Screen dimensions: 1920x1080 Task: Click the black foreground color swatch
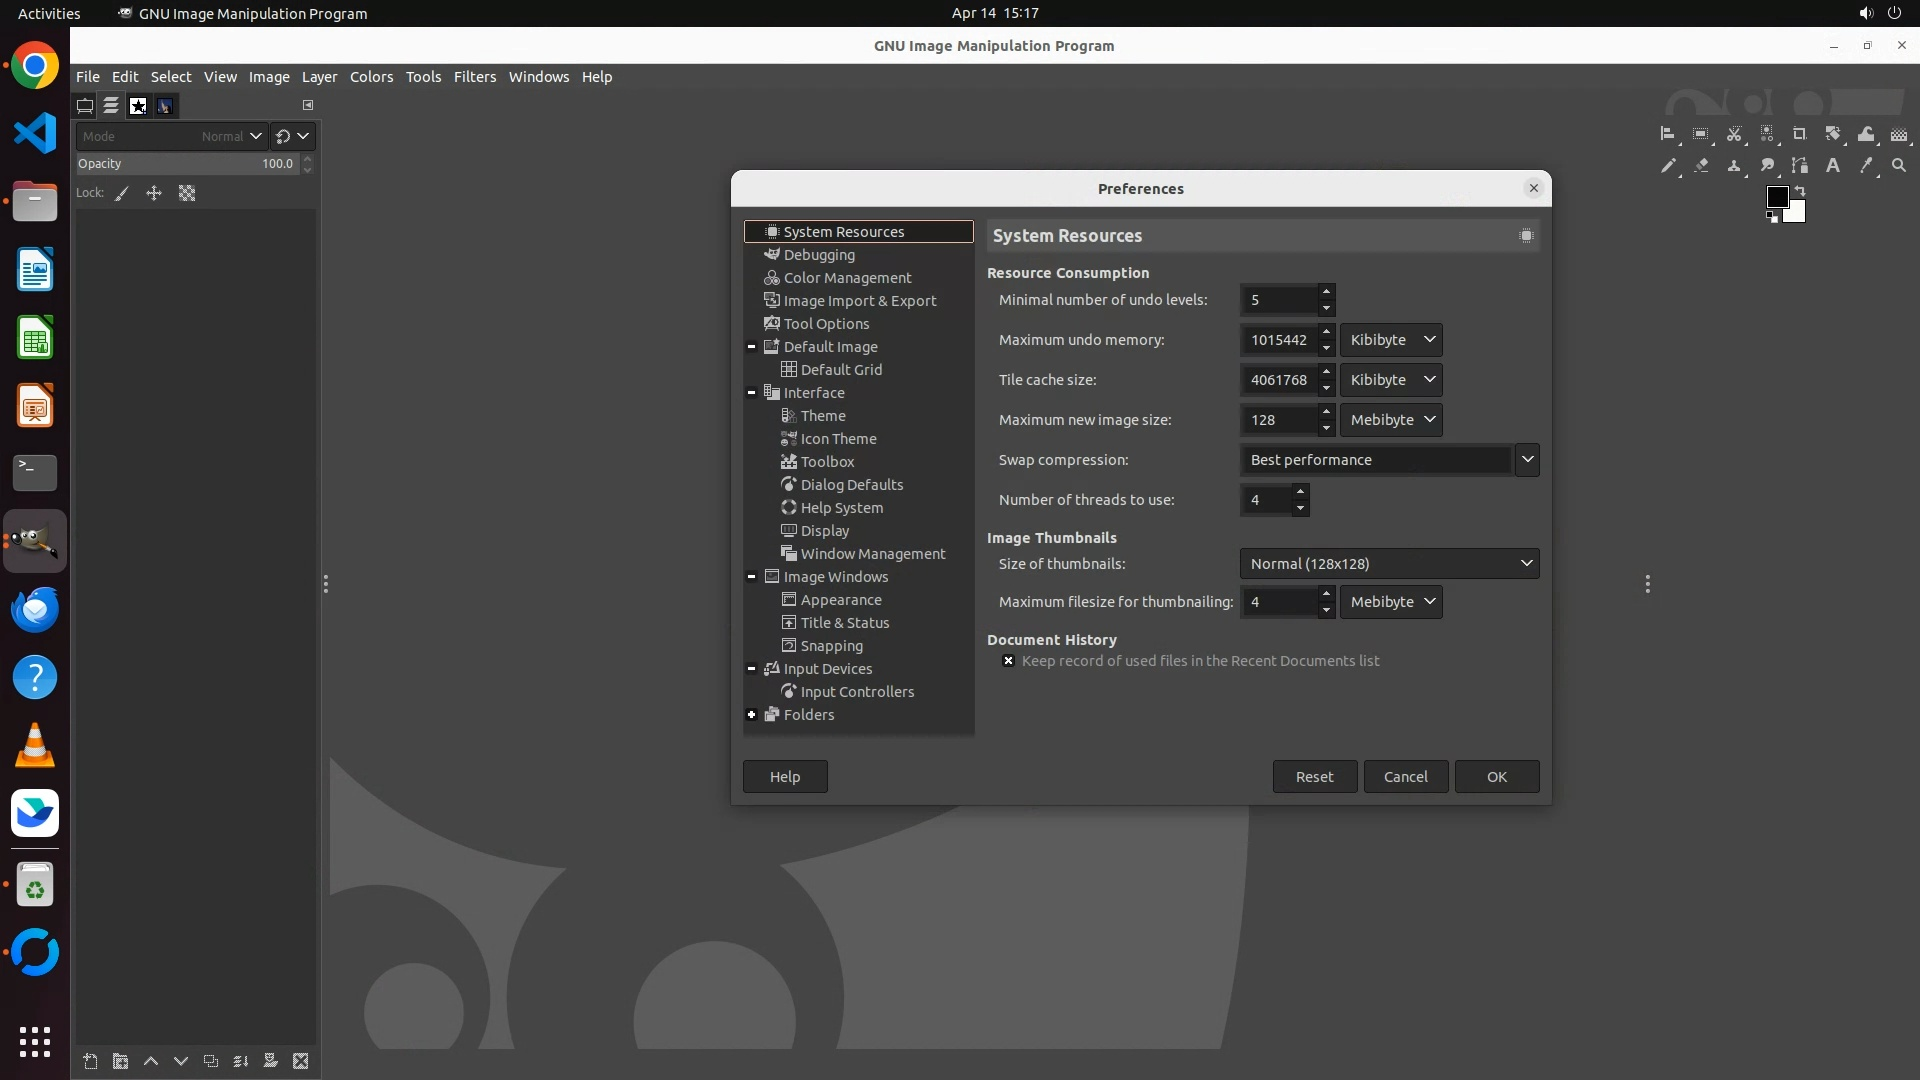[1777, 197]
